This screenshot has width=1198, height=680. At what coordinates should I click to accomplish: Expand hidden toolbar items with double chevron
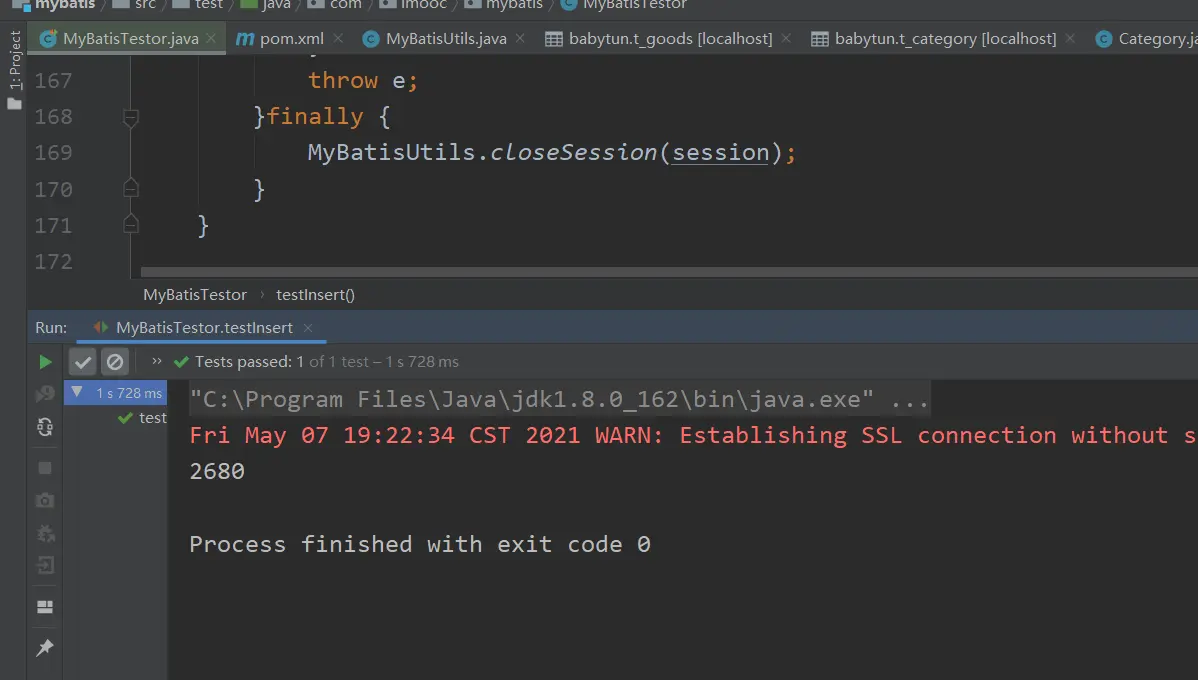[x=157, y=362]
